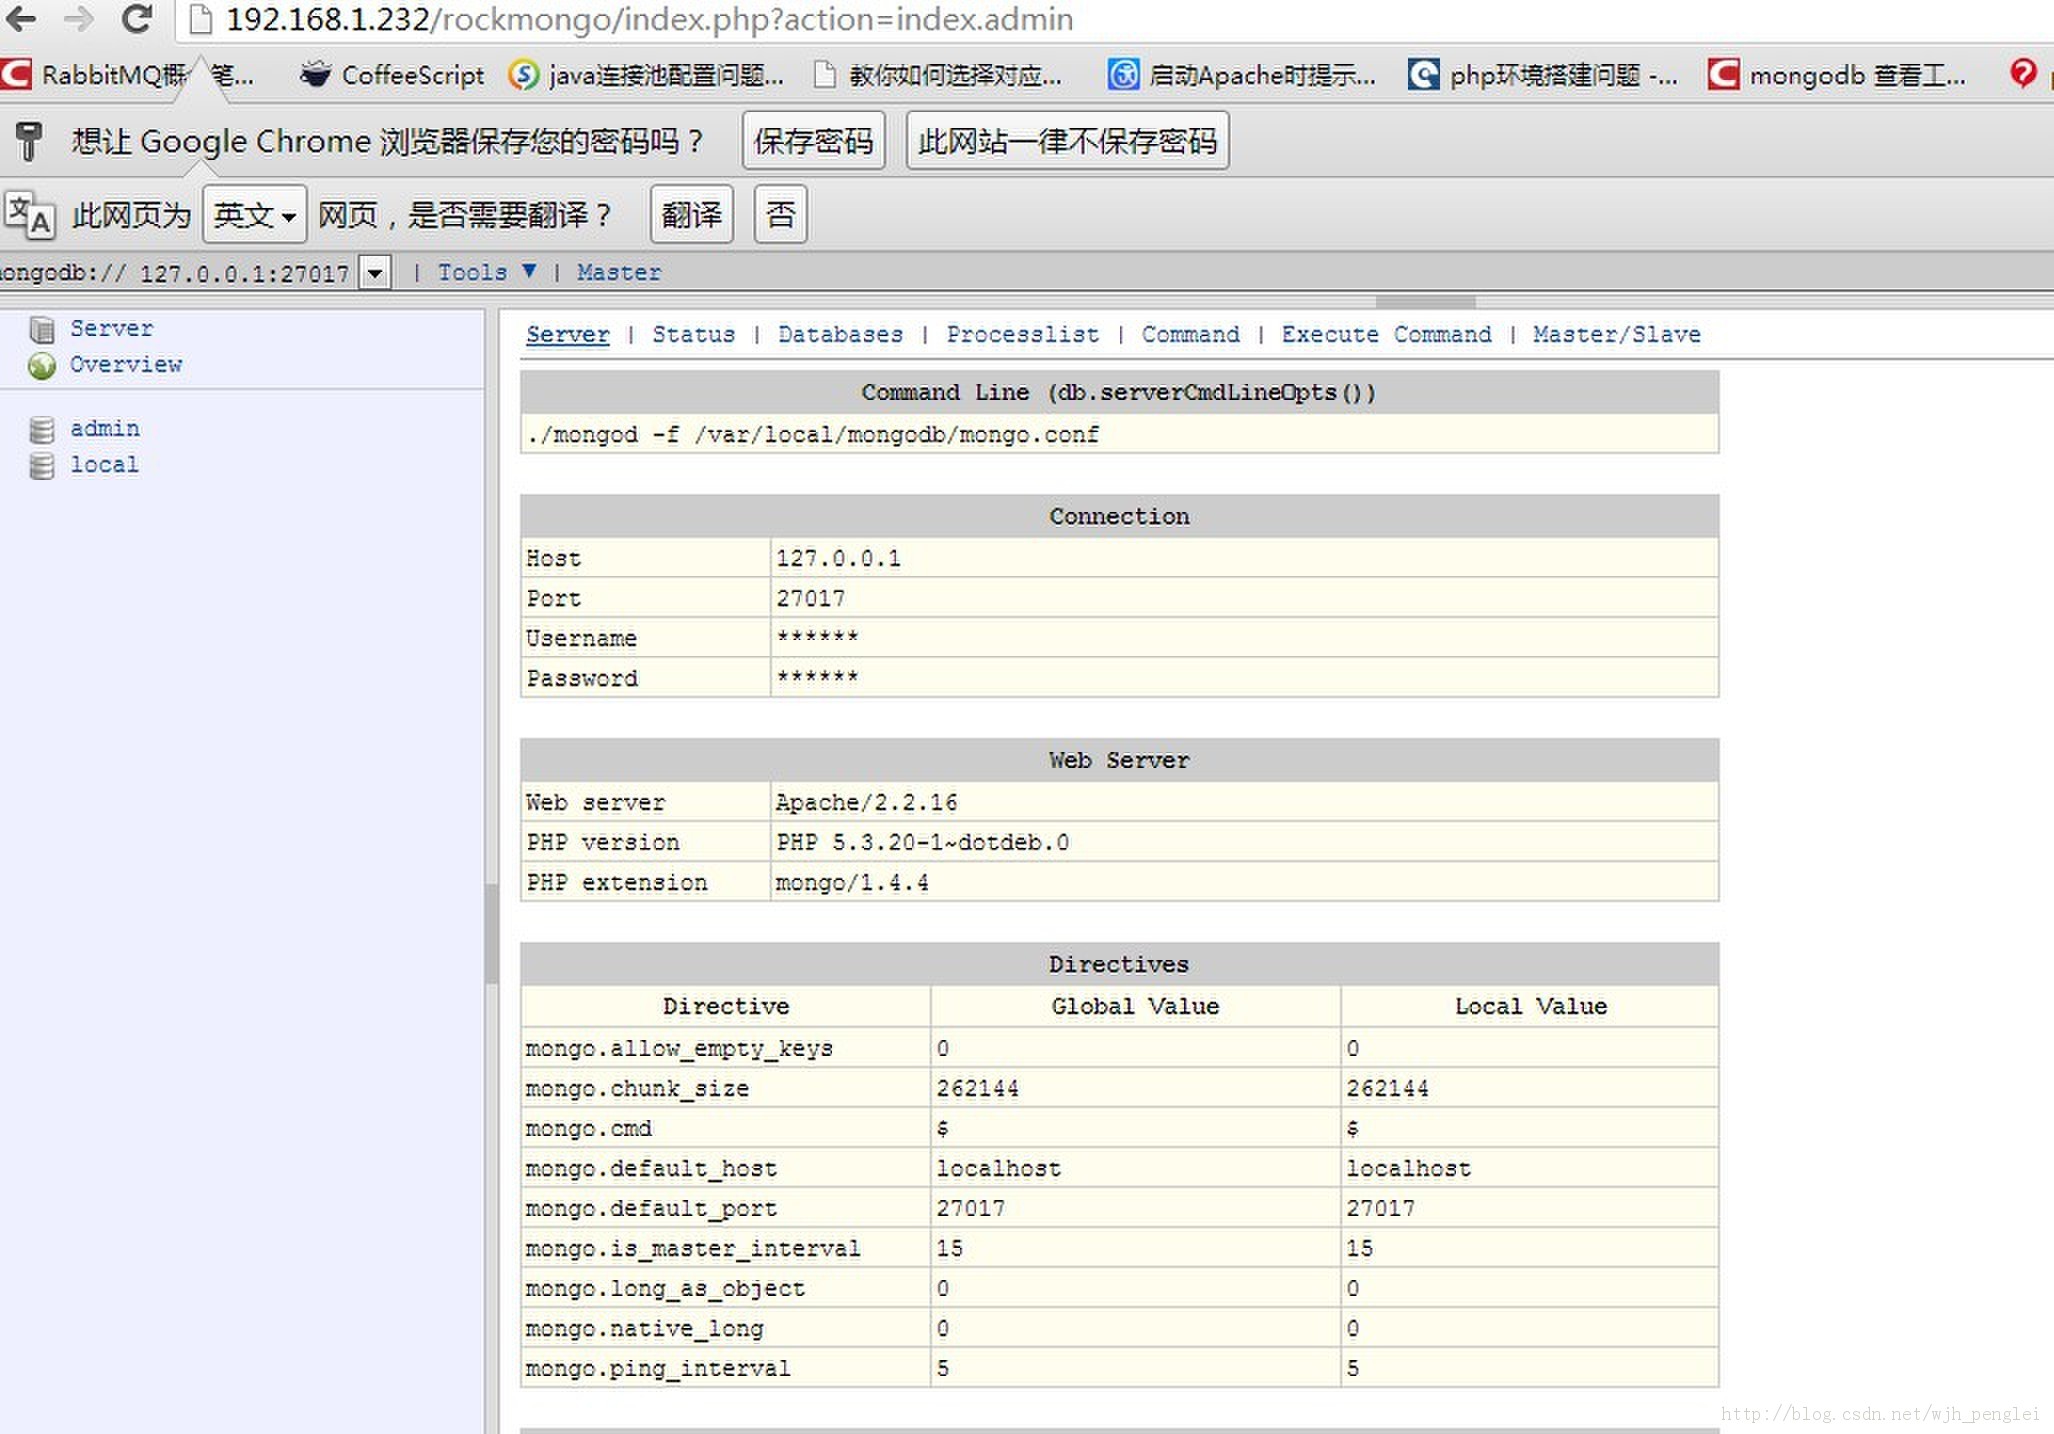Click the Overview globe icon

coord(41,366)
